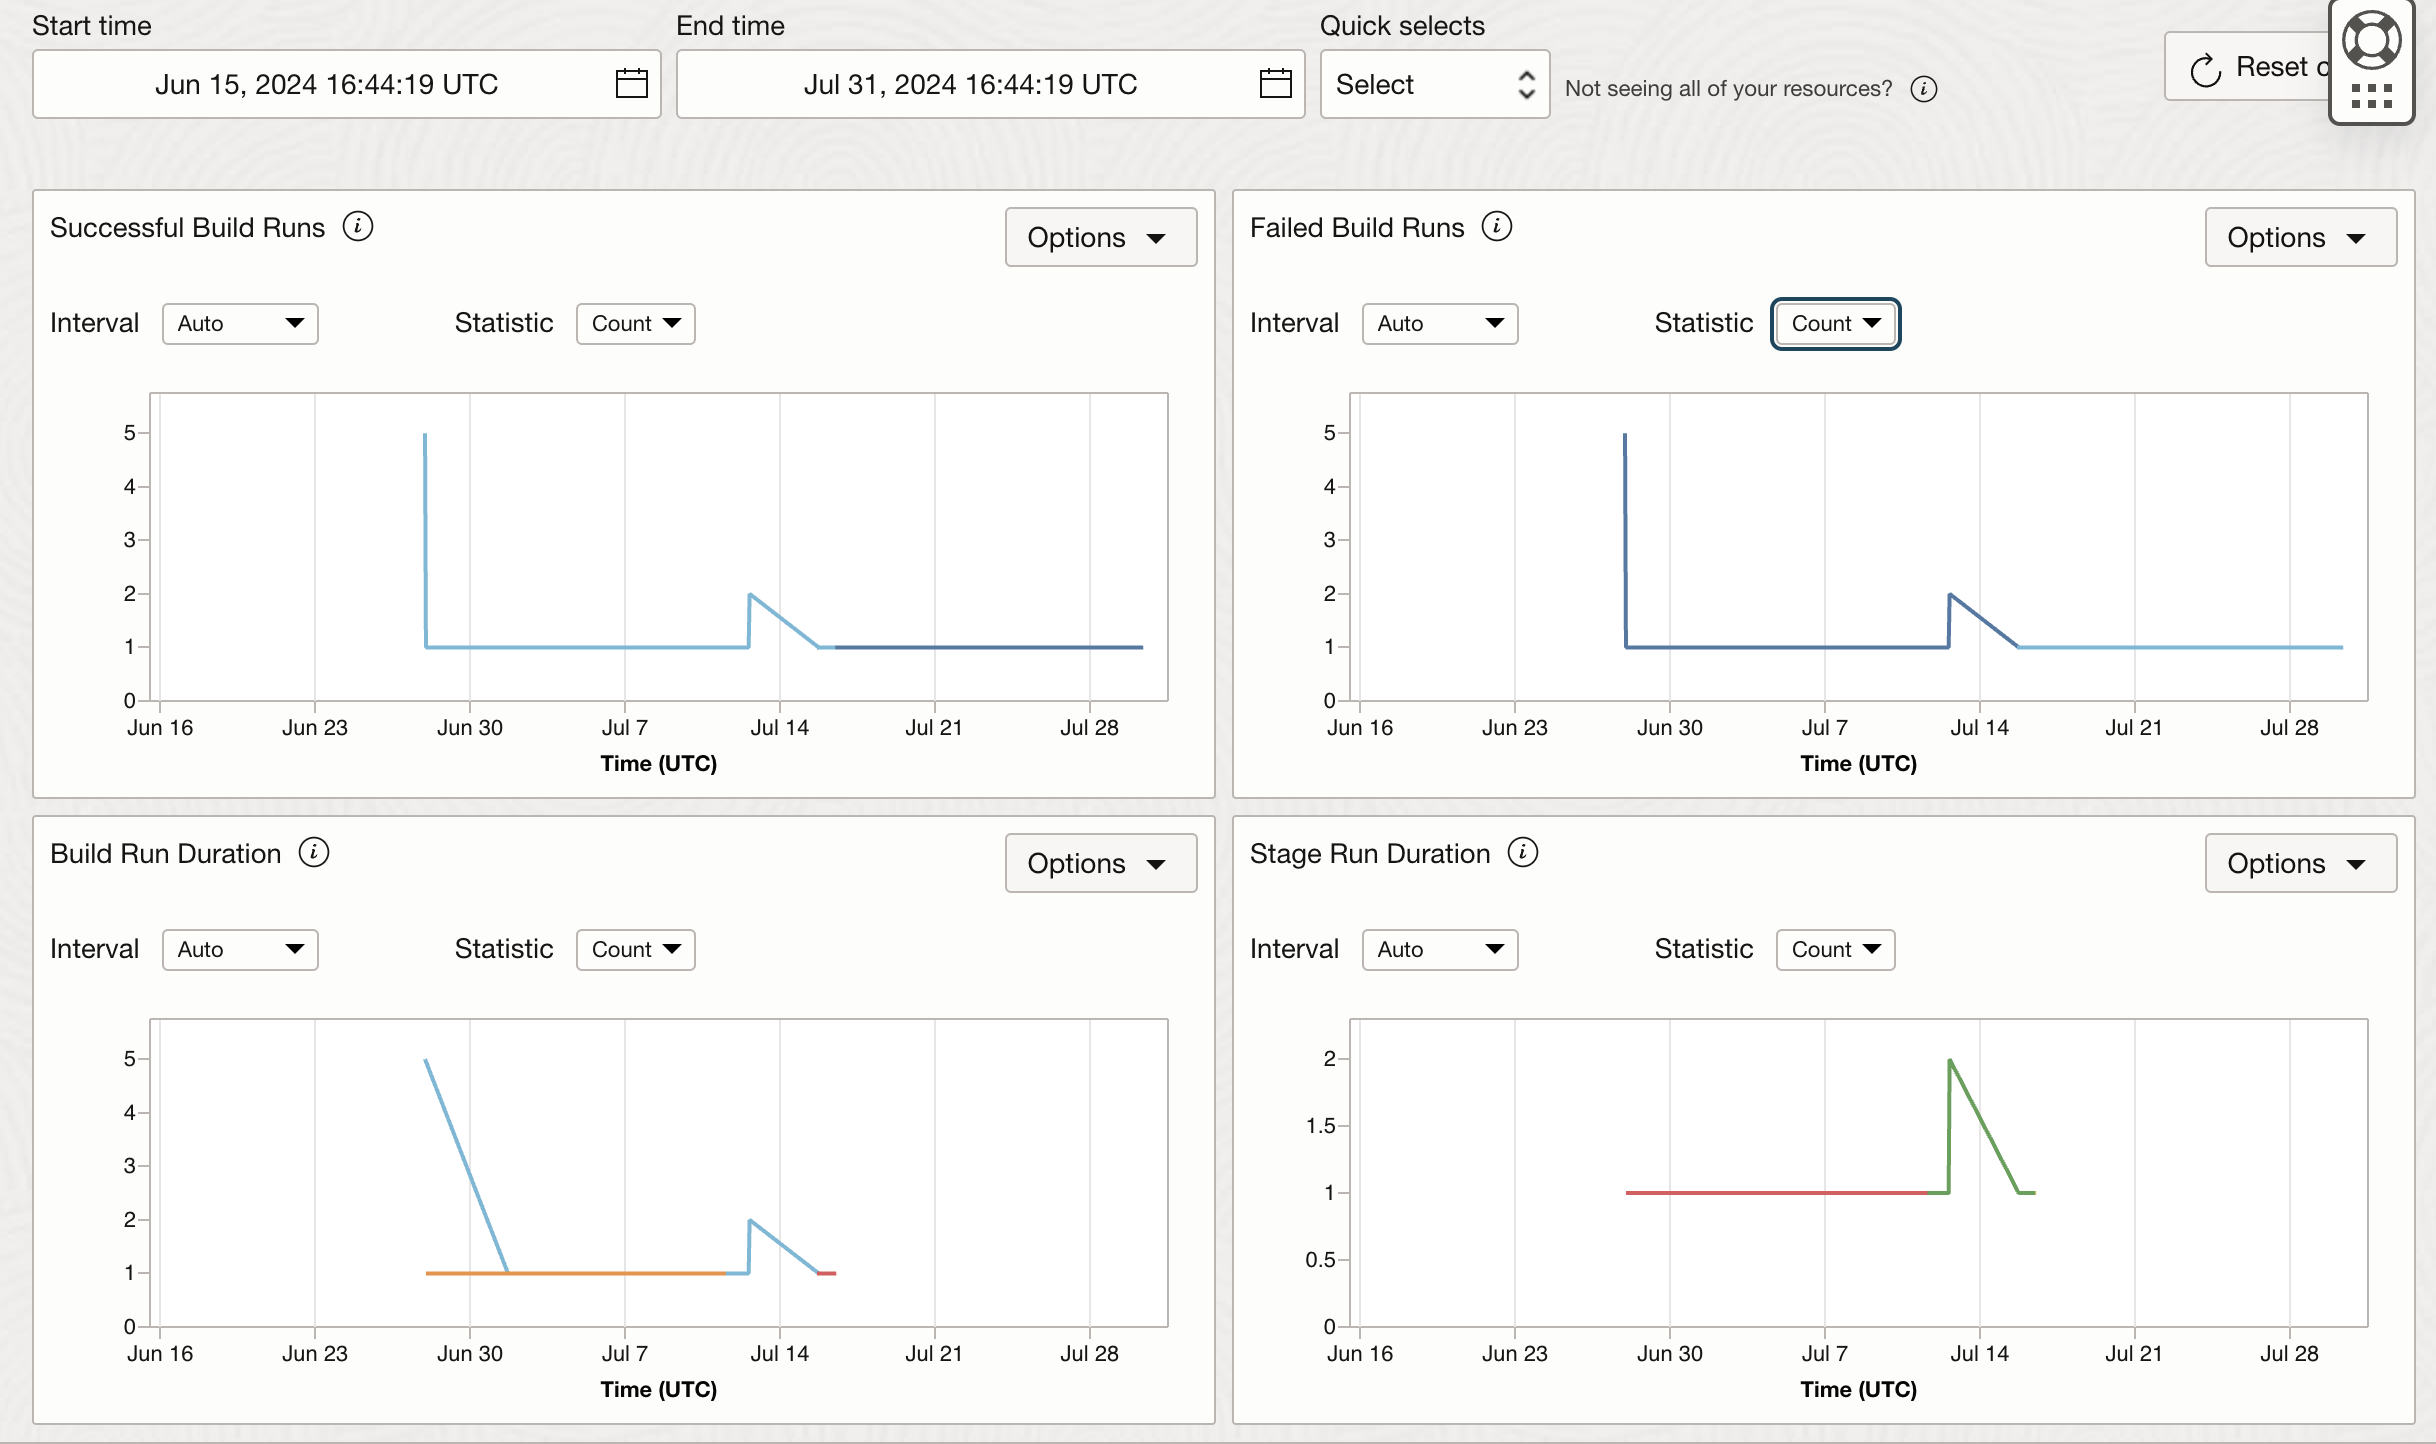Click the info icon beside Failed Build Runs
The width and height of the screenshot is (2436, 1444).
1495,227
